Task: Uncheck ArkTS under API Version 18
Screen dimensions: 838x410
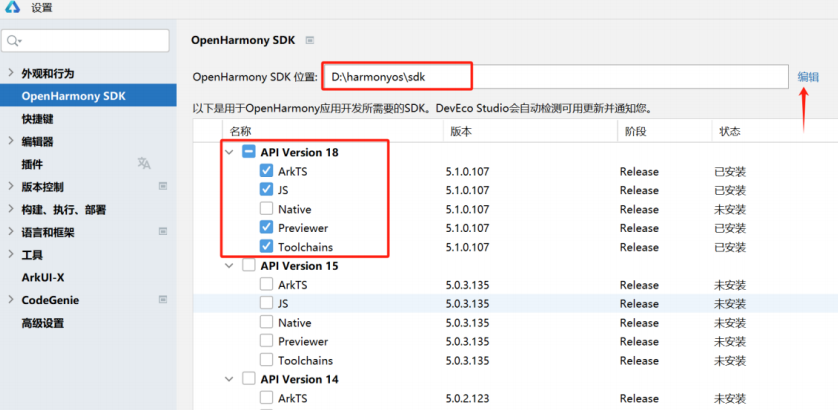Action: 266,171
